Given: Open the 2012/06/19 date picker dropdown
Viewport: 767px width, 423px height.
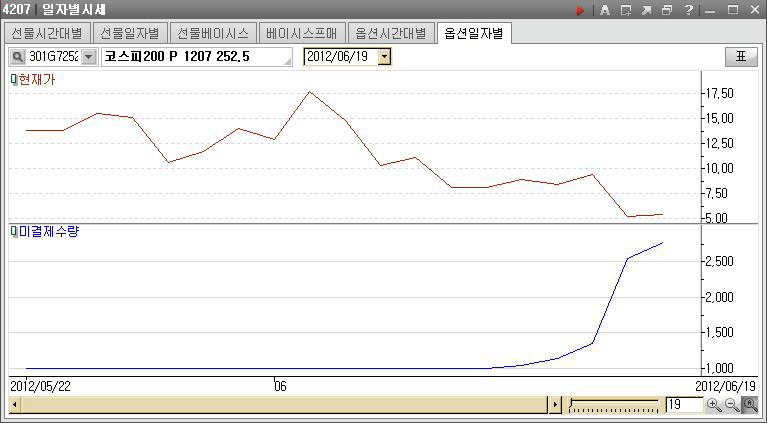Looking at the screenshot, I should [x=384, y=57].
